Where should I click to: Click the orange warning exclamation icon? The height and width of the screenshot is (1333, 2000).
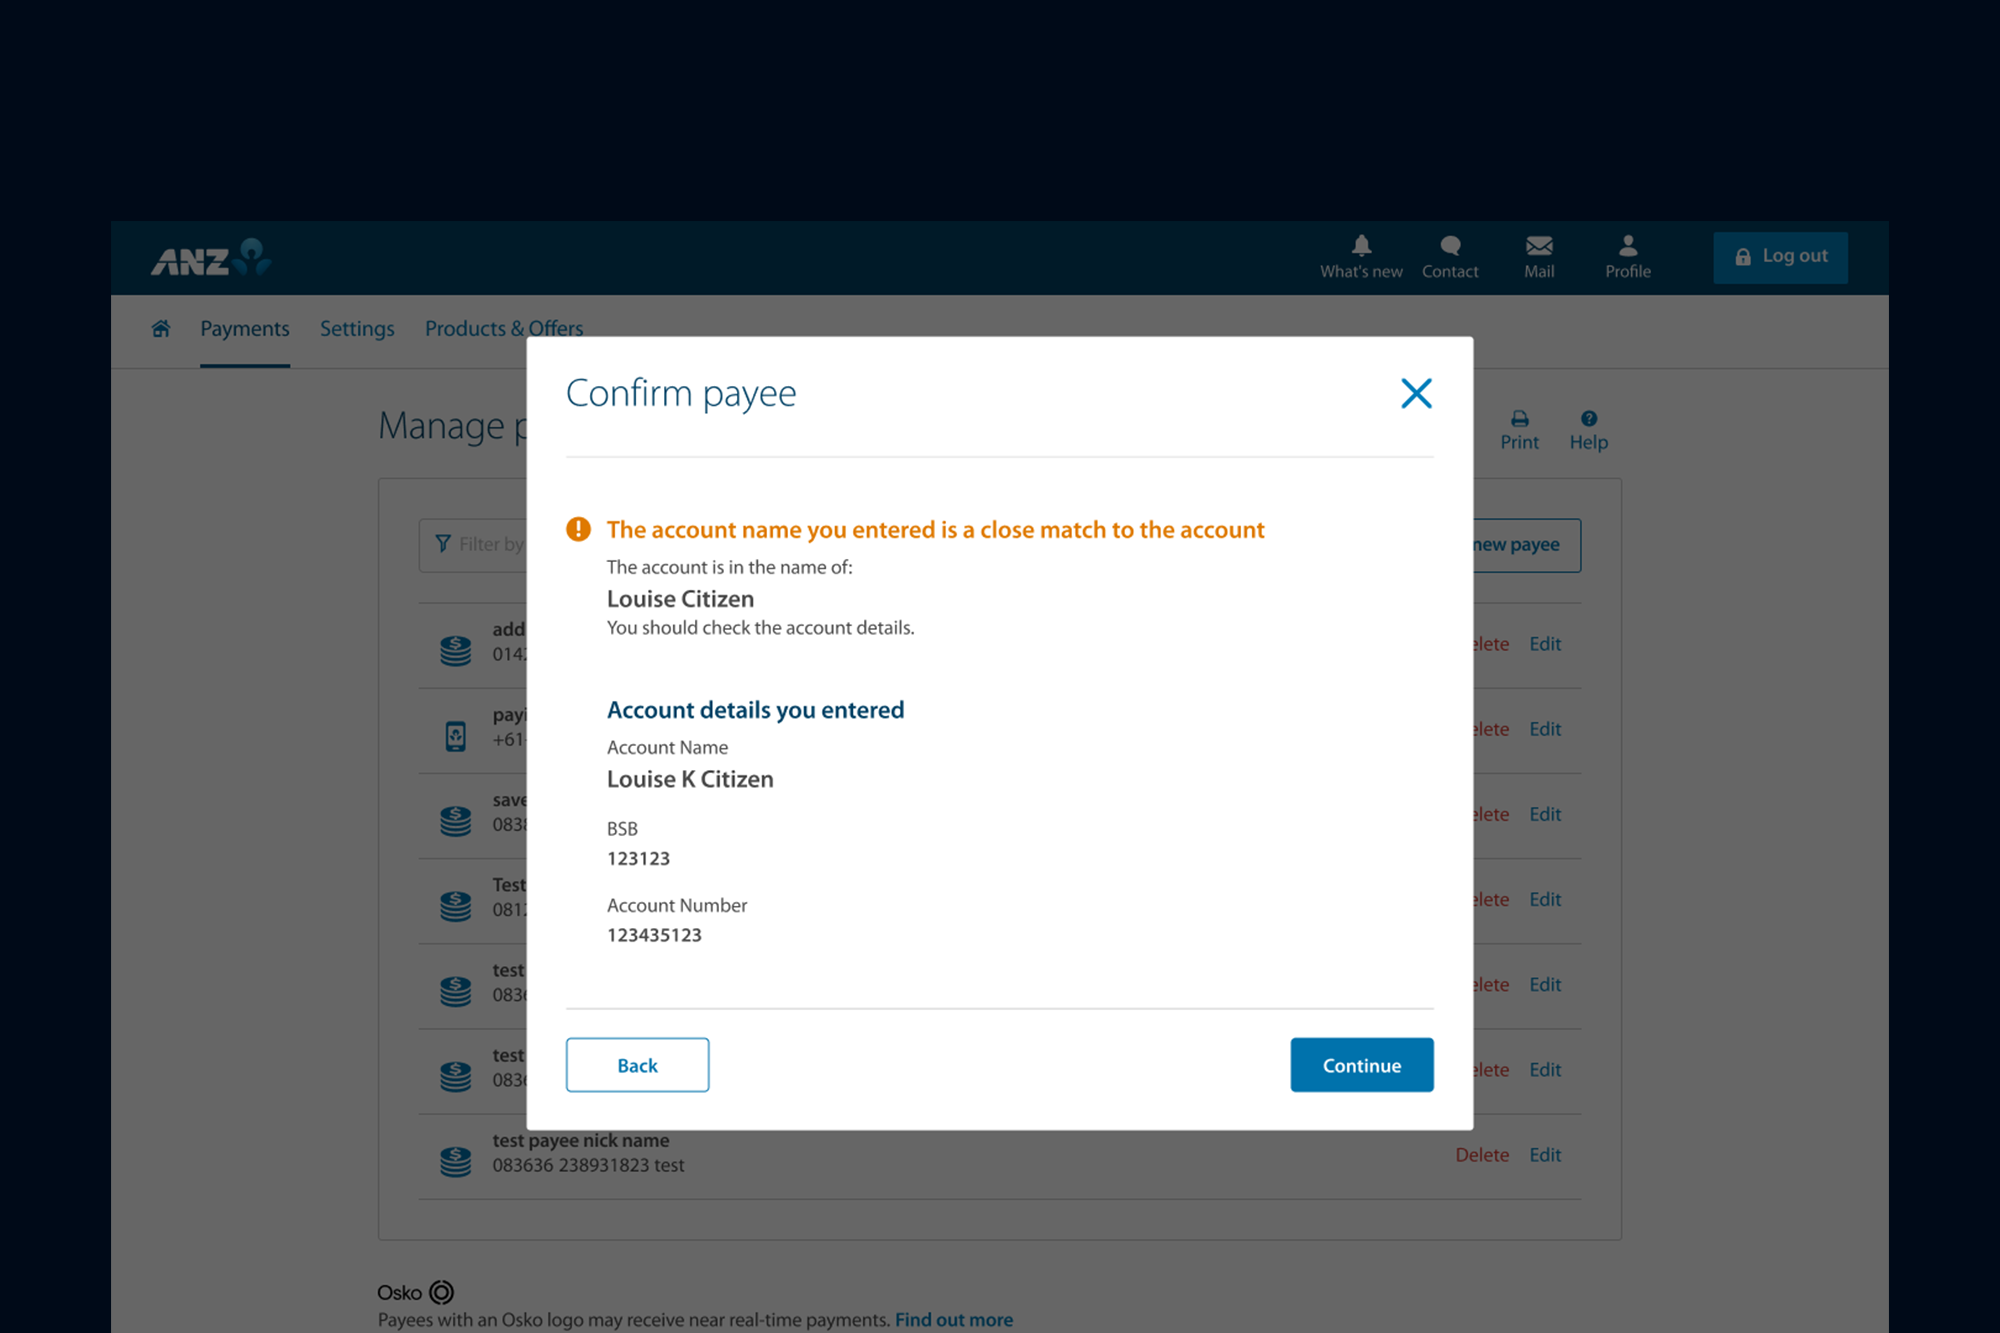point(578,529)
